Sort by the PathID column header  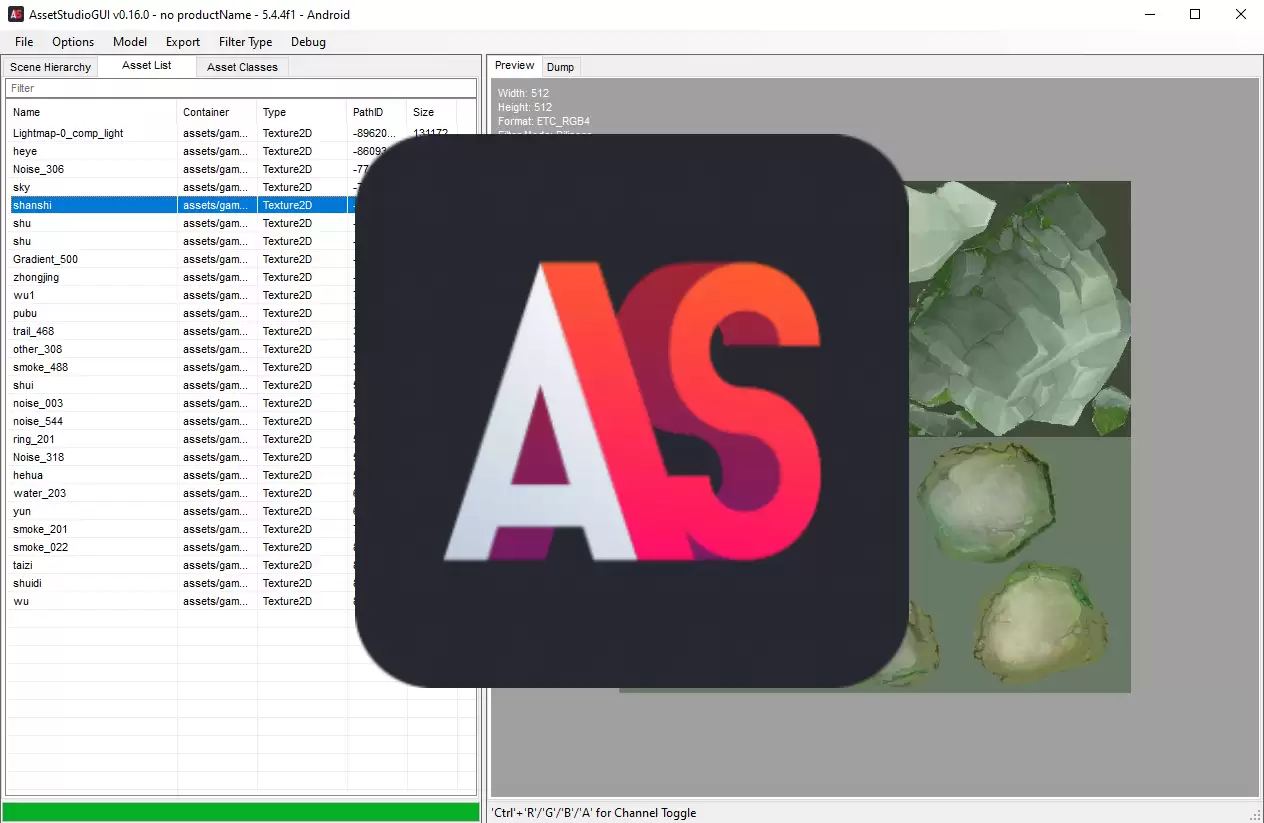pos(377,112)
